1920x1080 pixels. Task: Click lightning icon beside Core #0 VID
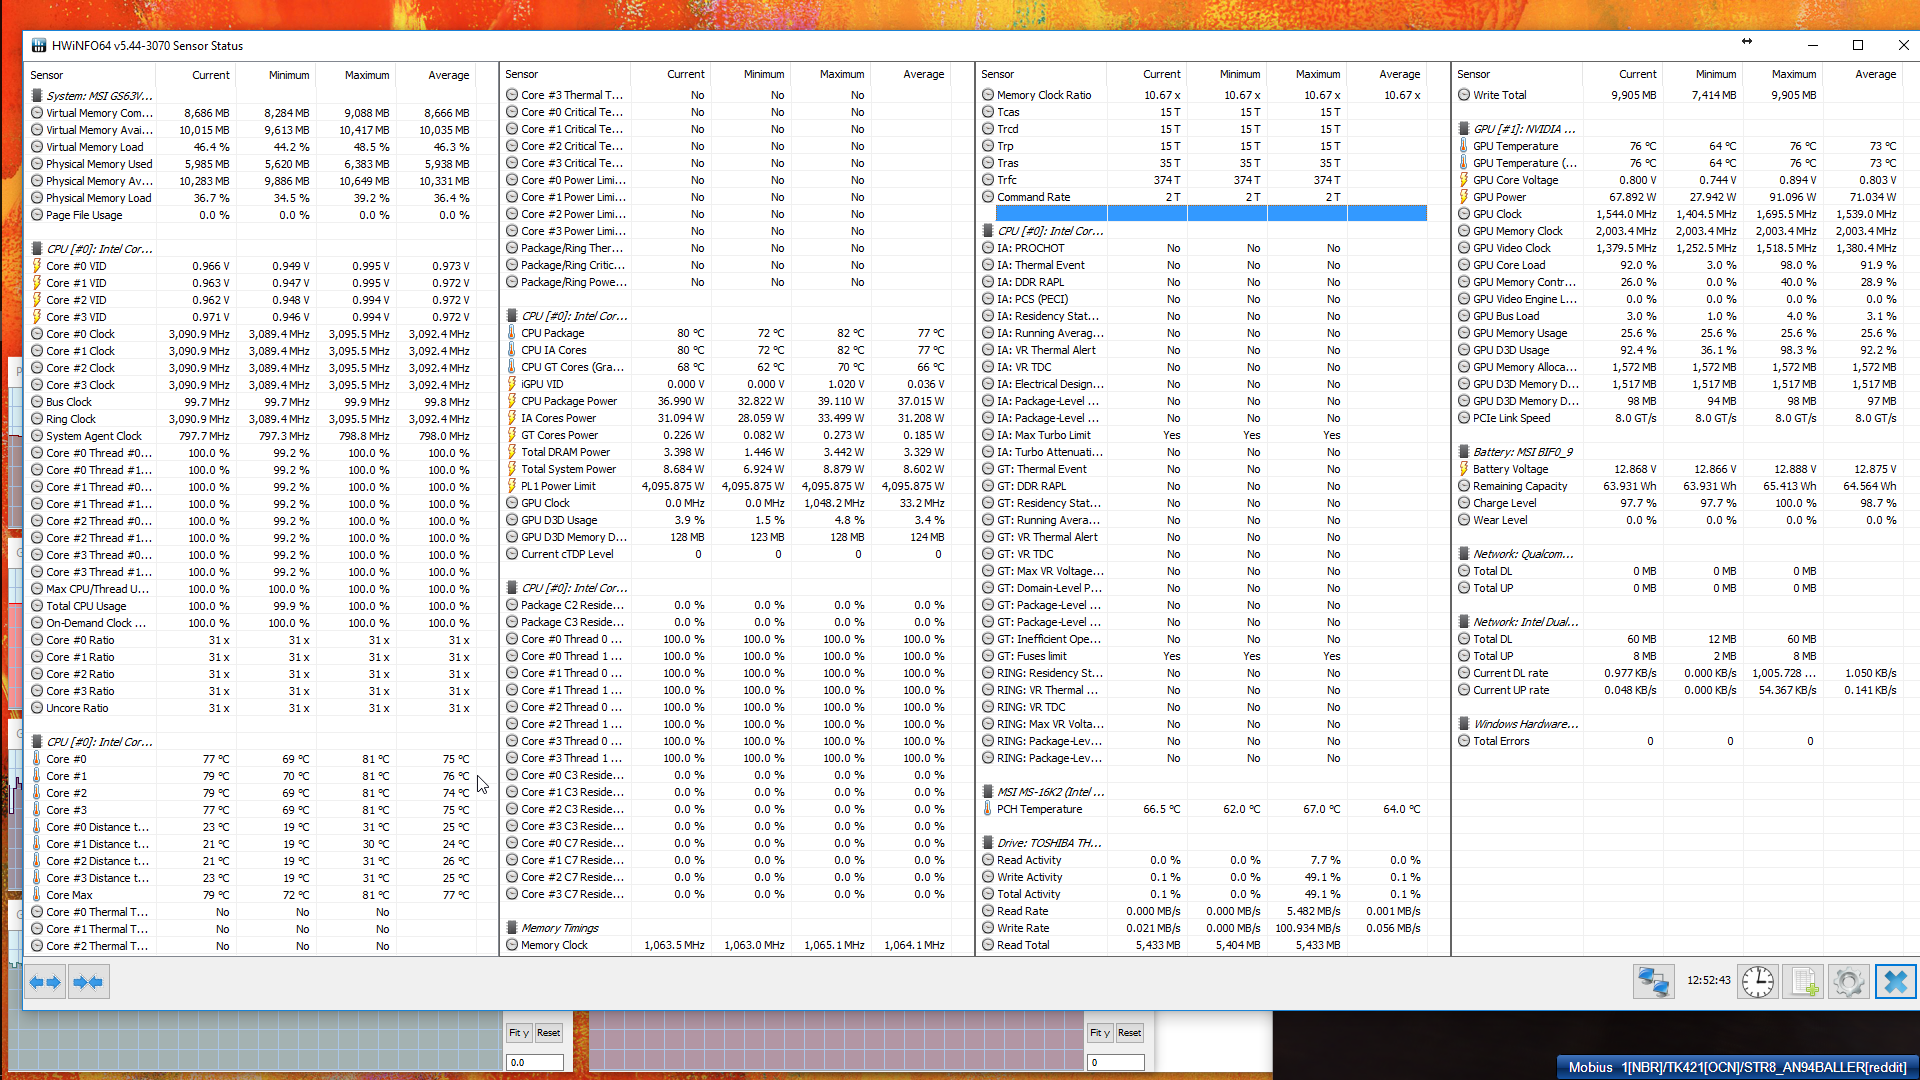[x=37, y=266]
